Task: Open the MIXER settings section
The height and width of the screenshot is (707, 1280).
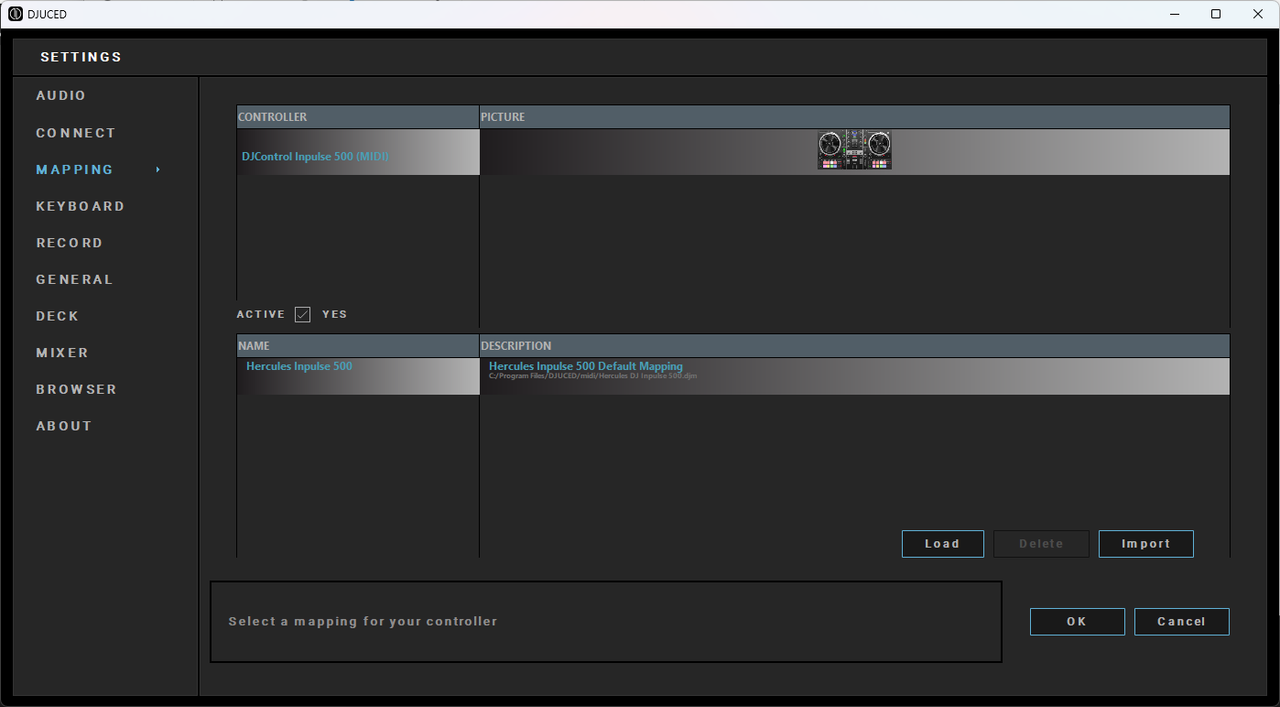Action: click(x=62, y=353)
